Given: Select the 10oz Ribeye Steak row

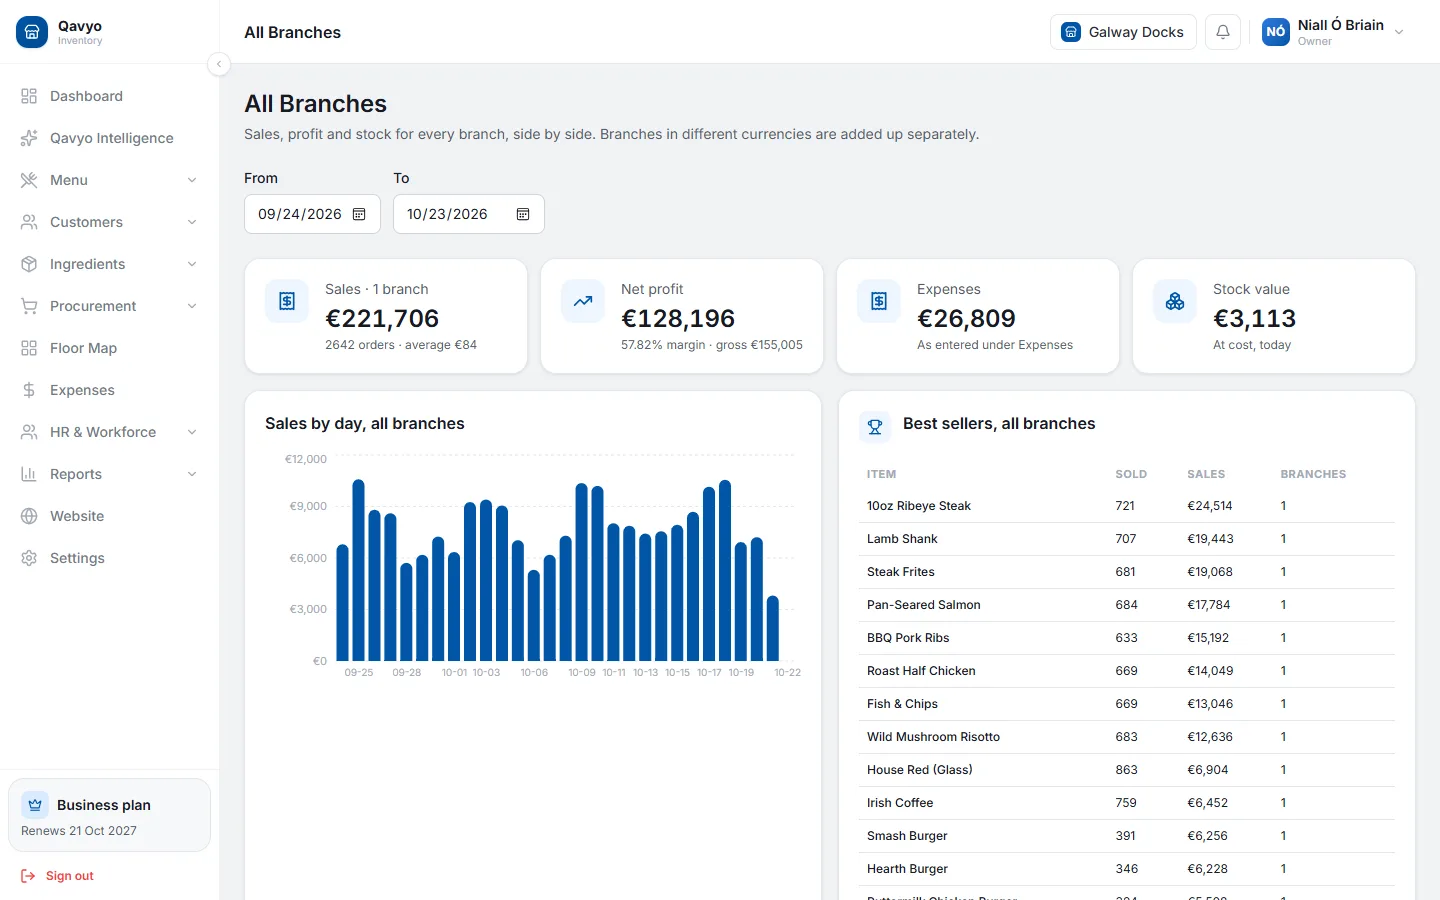Looking at the screenshot, I should (x=1127, y=506).
